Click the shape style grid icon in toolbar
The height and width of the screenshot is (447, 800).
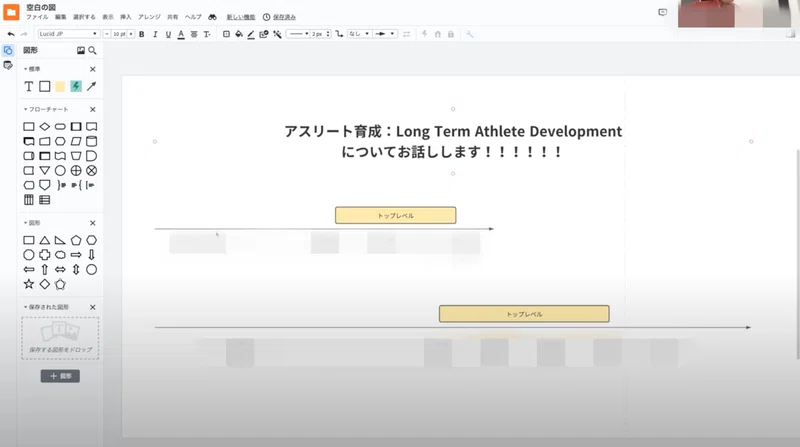point(226,34)
